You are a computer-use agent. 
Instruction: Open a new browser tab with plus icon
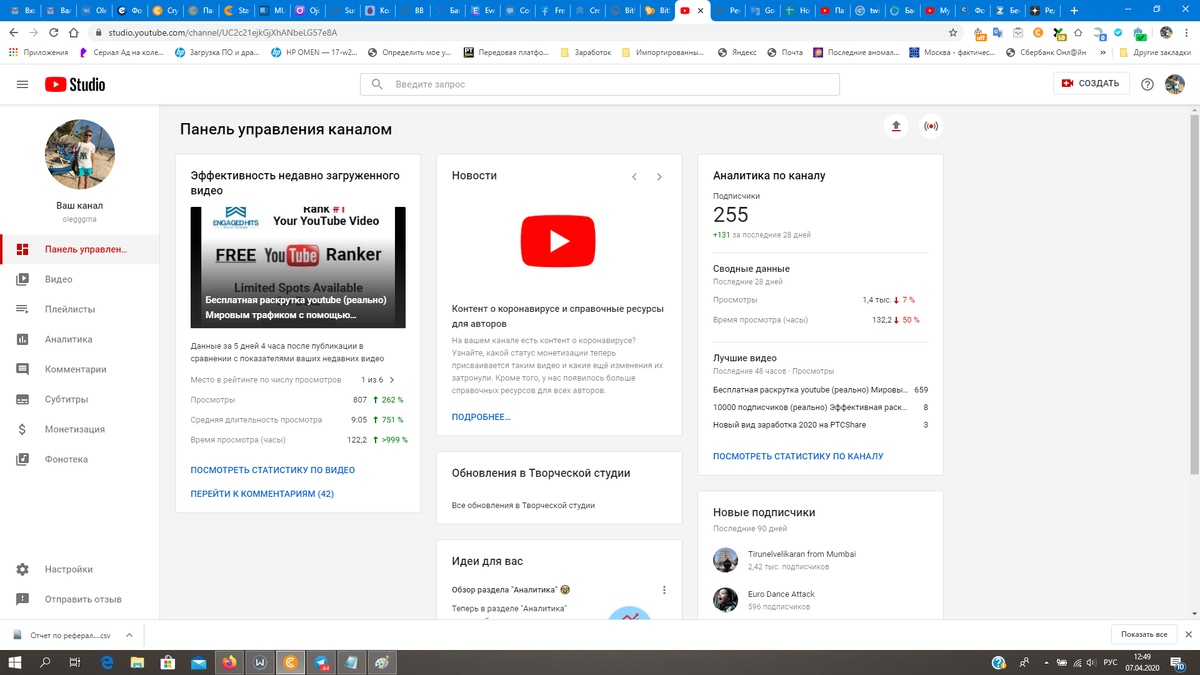(x=1075, y=11)
